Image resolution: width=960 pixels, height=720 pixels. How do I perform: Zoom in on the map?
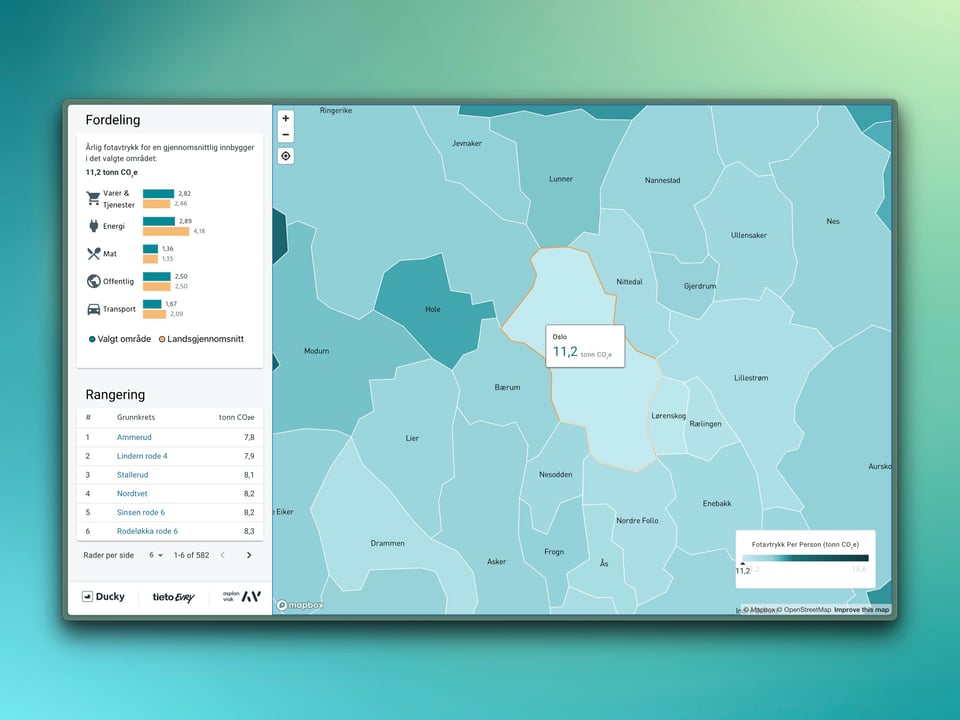coord(286,119)
